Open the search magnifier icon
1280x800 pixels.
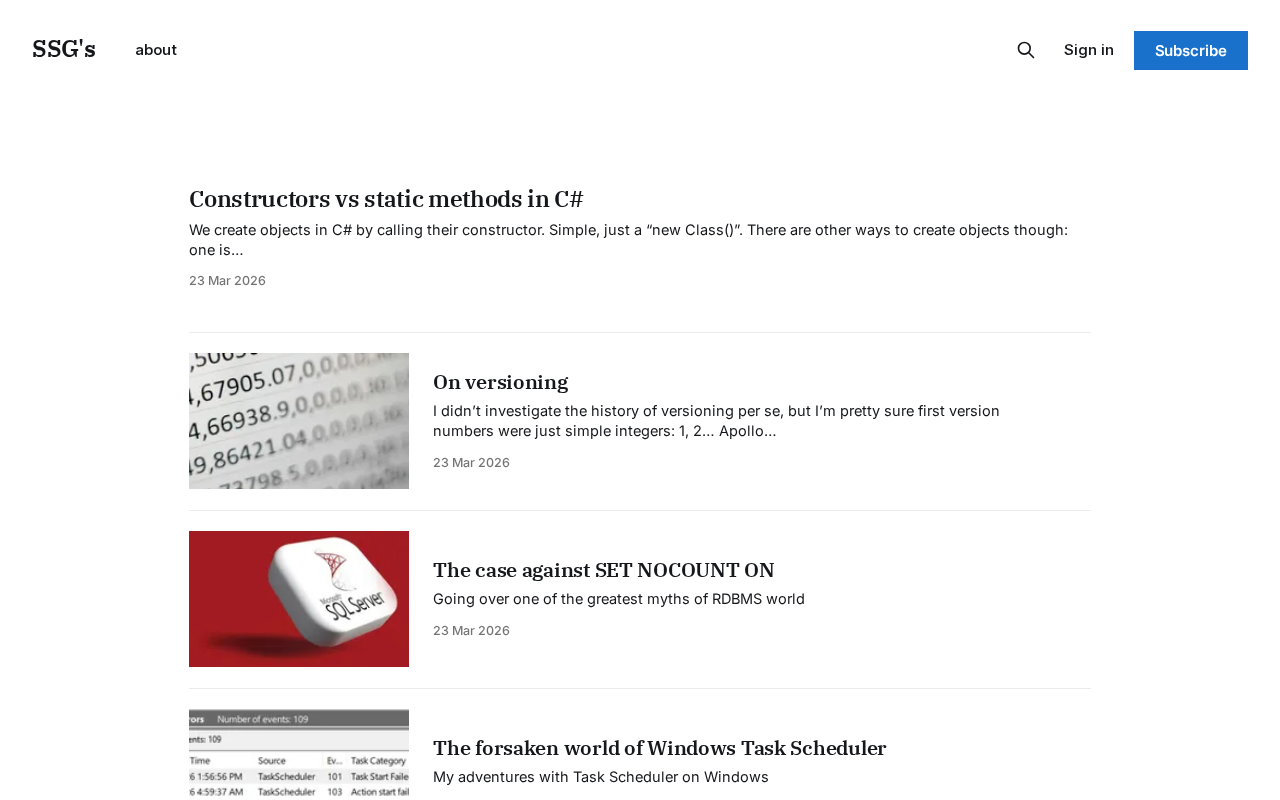point(1026,50)
